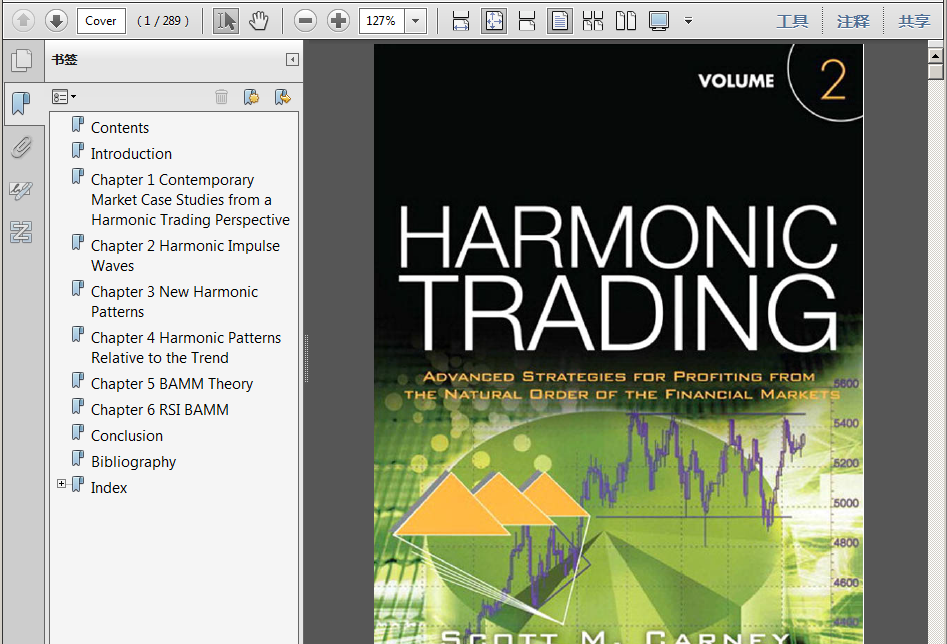The height and width of the screenshot is (644, 947).
Task: Click the Contents bookmark ribbon icon
Action: tap(78, 124)
